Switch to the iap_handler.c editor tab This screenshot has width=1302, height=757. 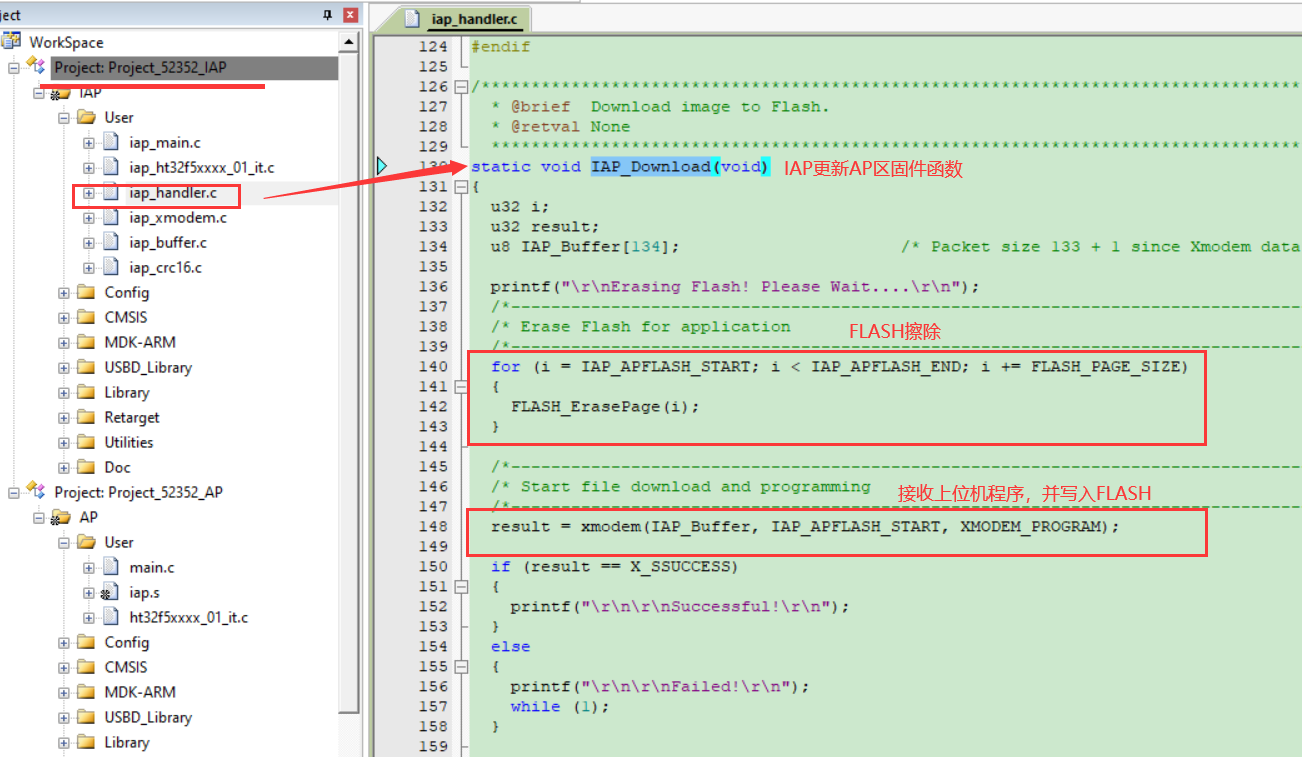click(x=465, y=19)
